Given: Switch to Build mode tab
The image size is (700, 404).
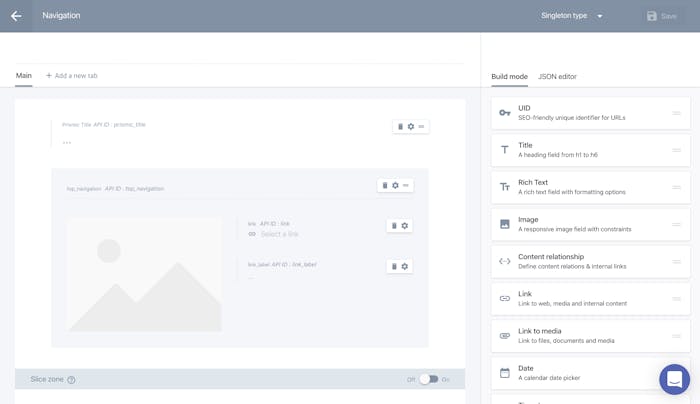Looking at the screenshot, I should pos(509,76).
